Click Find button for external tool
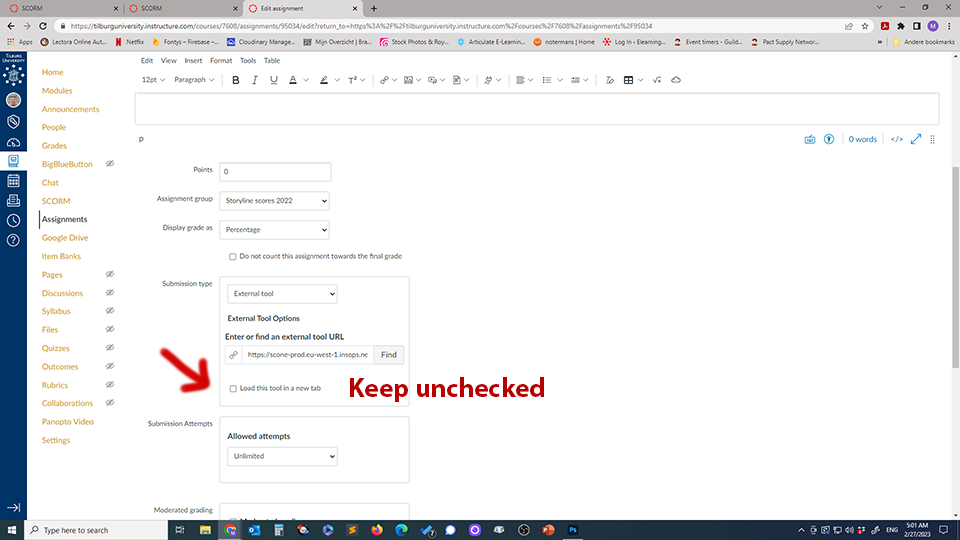The height and width of the screenshot is (540, 960). pyautogui.click(x=389, y=354)
